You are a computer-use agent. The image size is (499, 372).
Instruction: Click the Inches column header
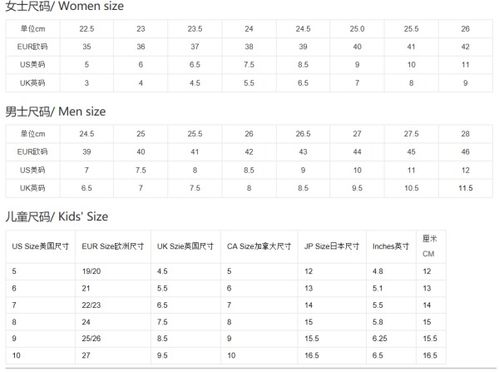[x=391, y=247]
